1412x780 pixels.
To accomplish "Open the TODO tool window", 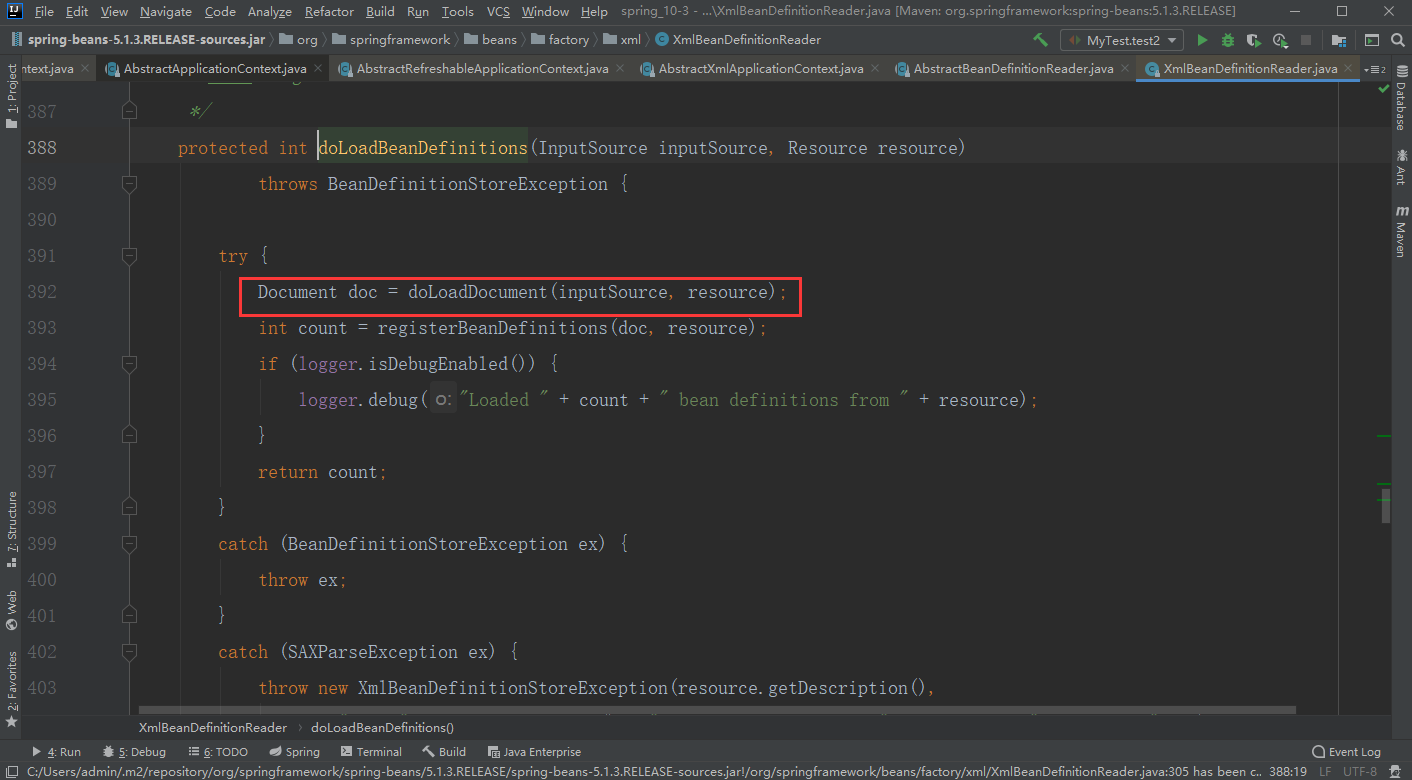I will point(217,752).
